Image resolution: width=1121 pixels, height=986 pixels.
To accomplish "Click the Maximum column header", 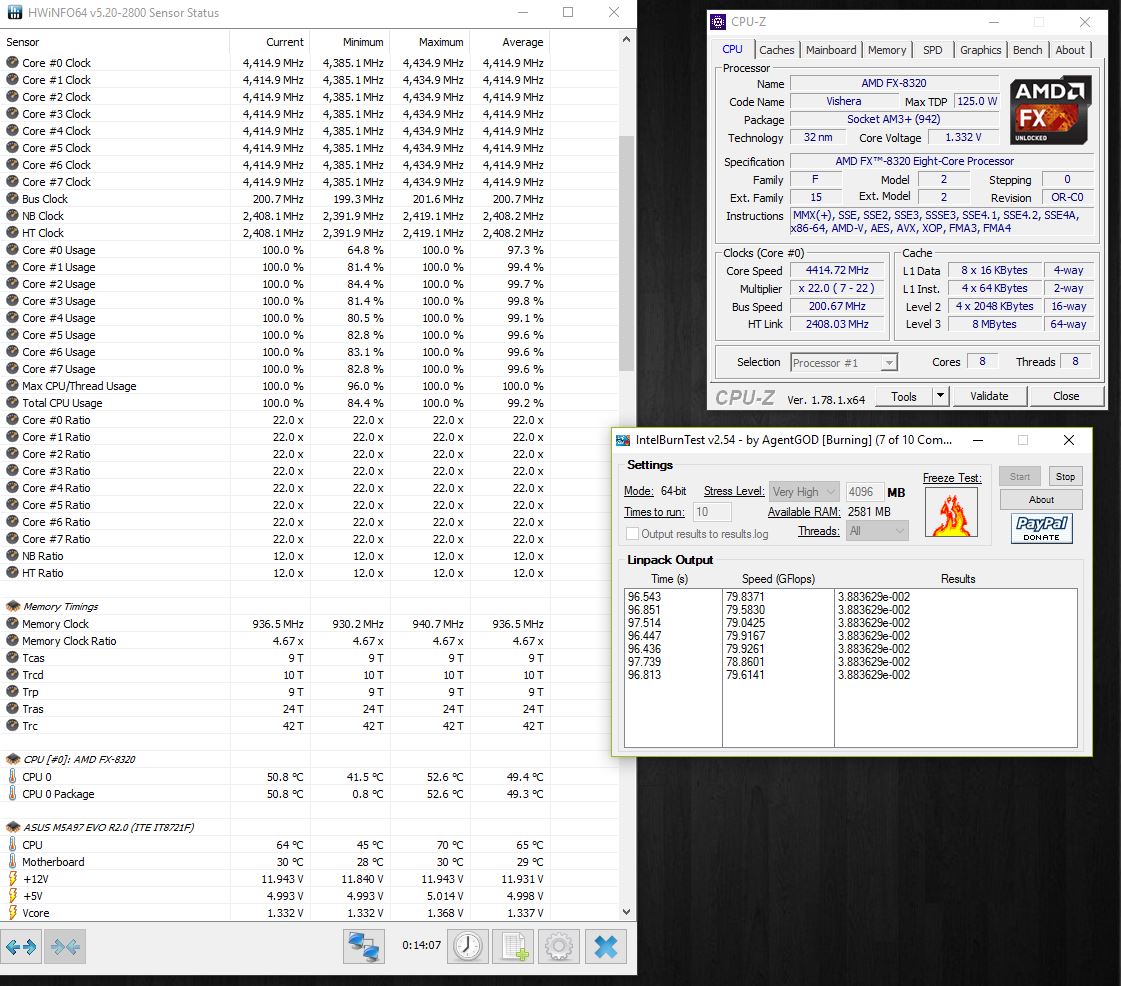I will [x=430, y=42].
